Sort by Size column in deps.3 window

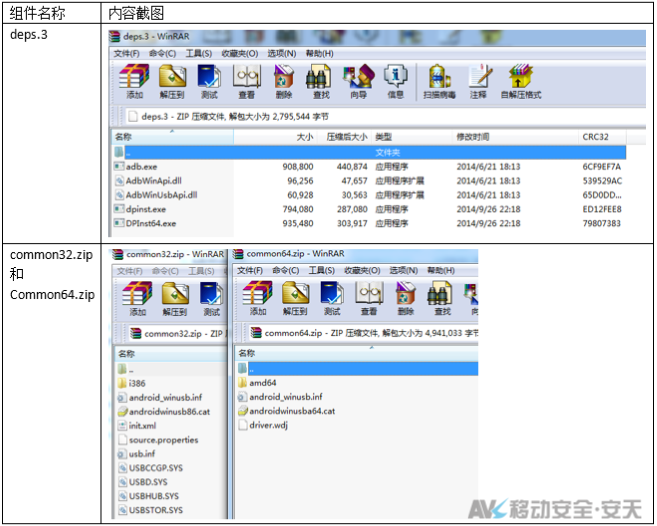[275, 137]
